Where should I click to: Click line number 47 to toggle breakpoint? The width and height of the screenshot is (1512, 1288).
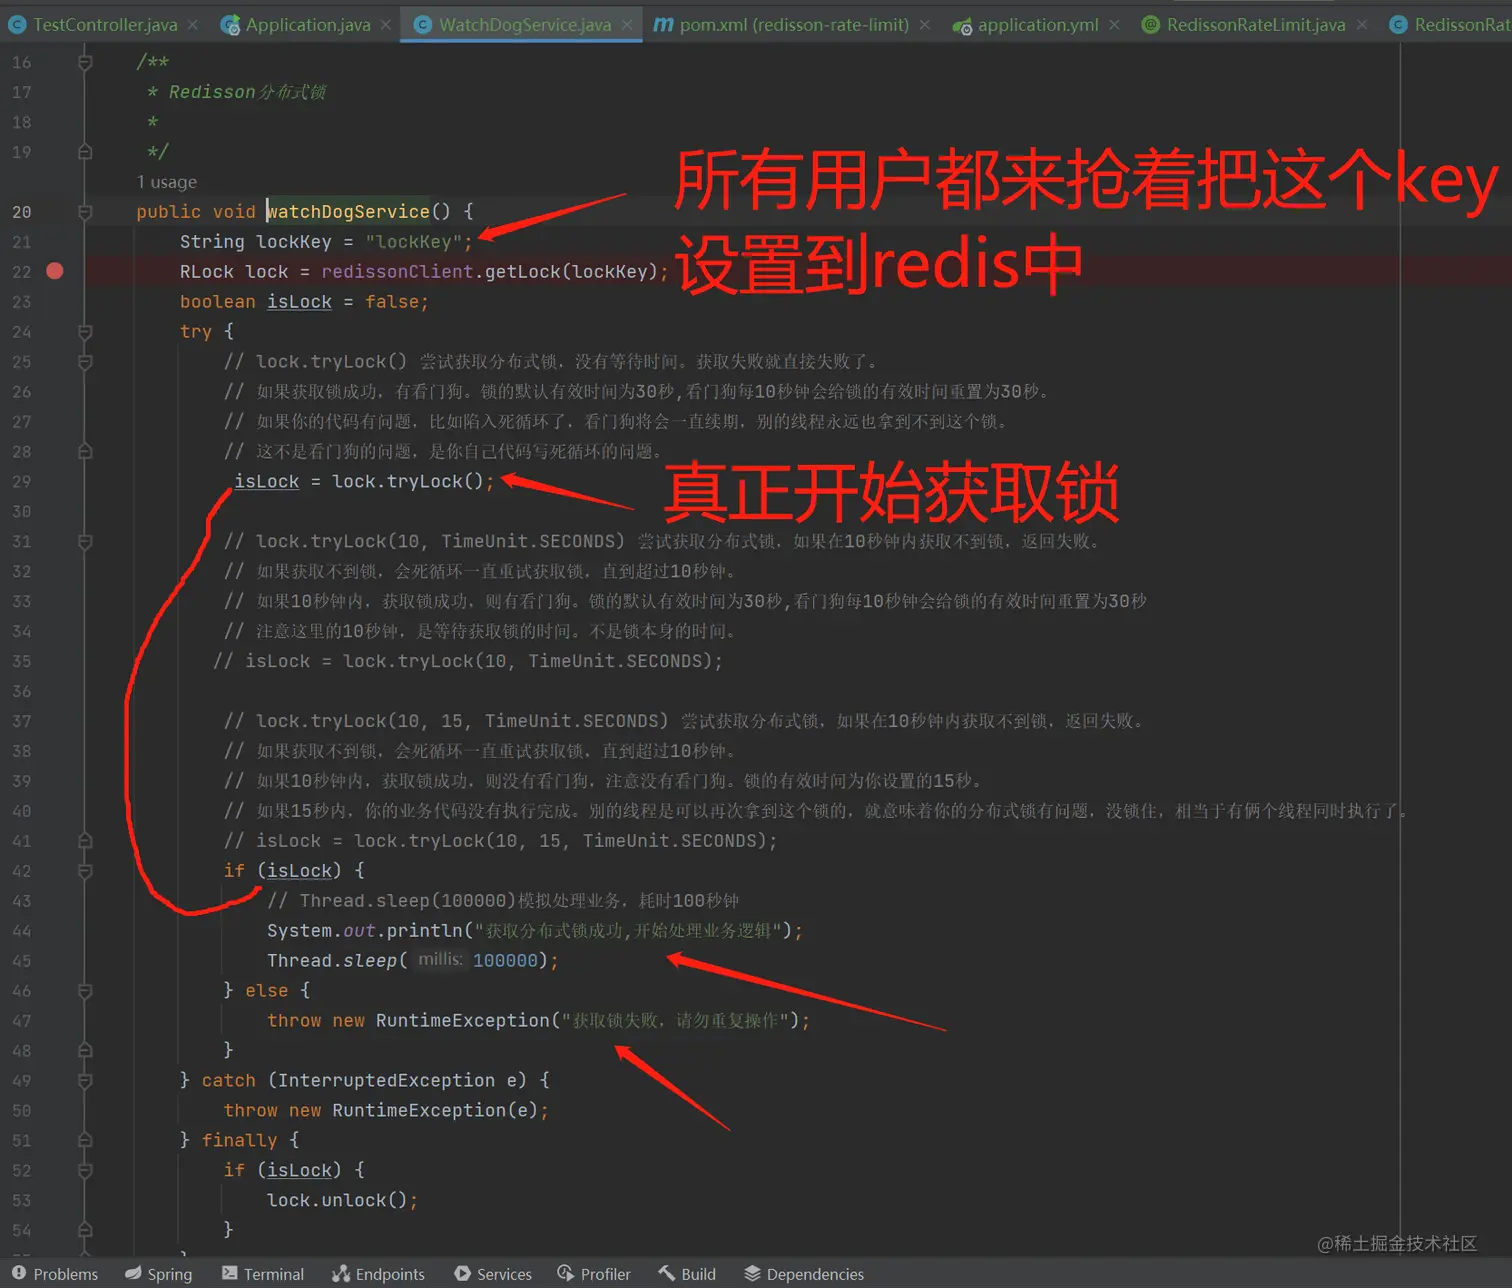pyautogui.click(x=22, y=1021)
